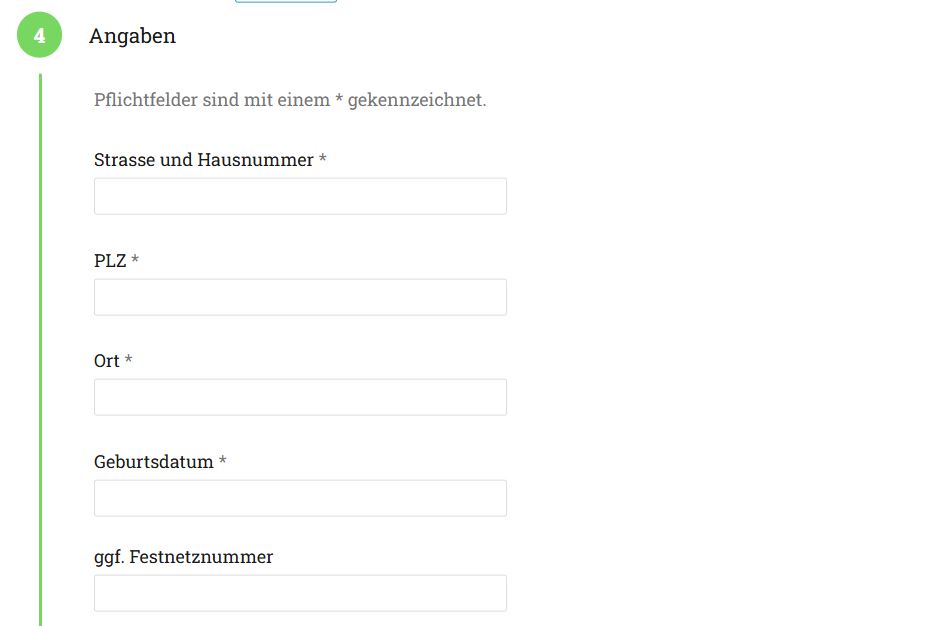Click the PLZ field label
The height and width of the screenshot is (626, 952).
pyautogui.click(x=110, y=261)
